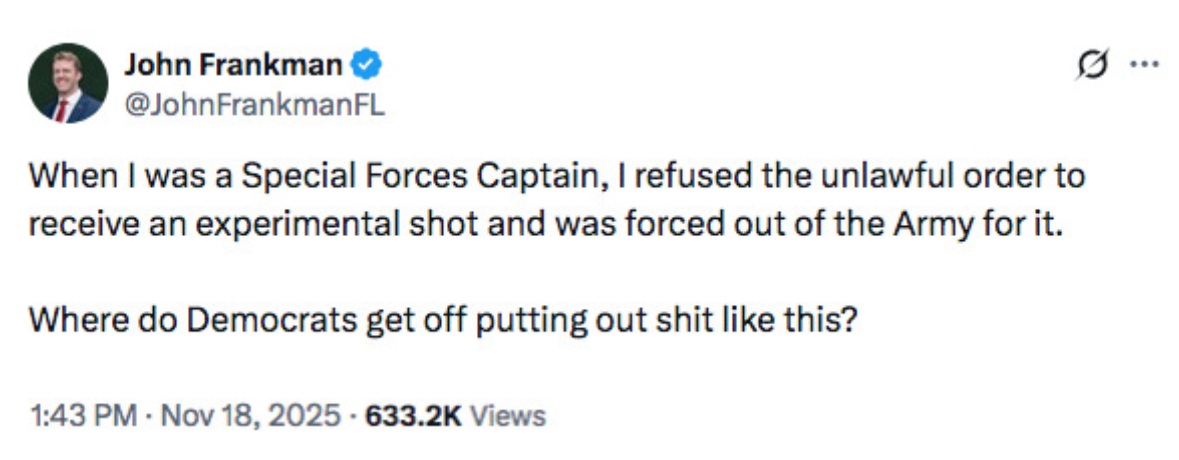Click the Views label beside the count

(508, 415)
